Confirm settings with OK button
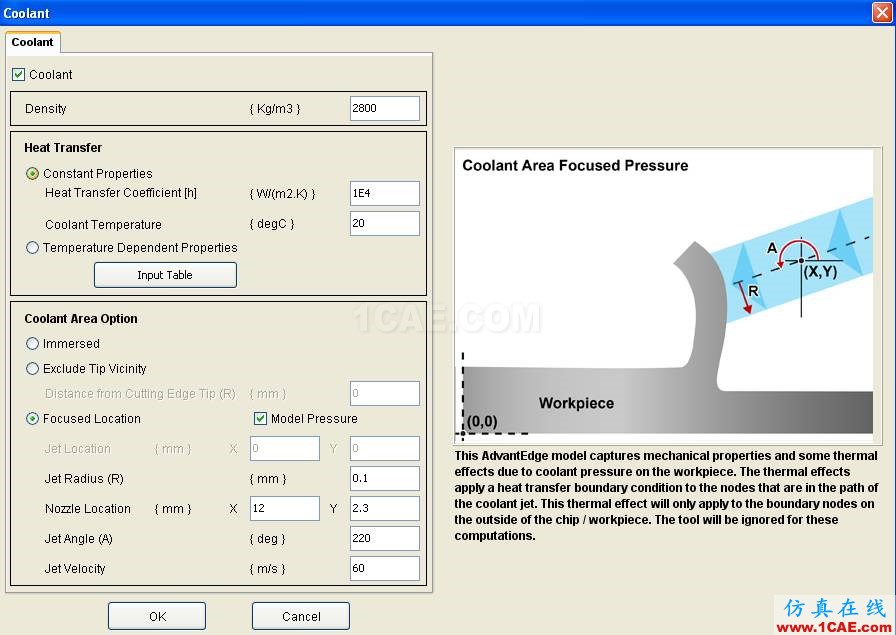Viewport: 896px width, 635px height. pyautogui.click(x=157, y=616)
